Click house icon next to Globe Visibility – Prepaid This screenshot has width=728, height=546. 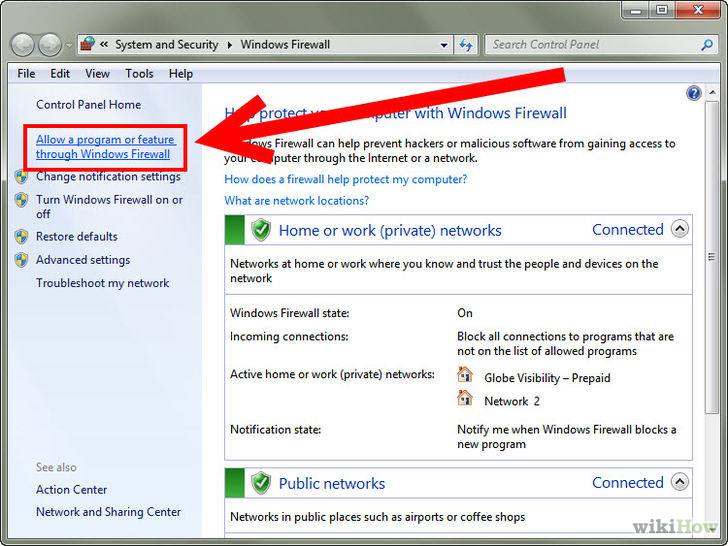tap(465, 375)
